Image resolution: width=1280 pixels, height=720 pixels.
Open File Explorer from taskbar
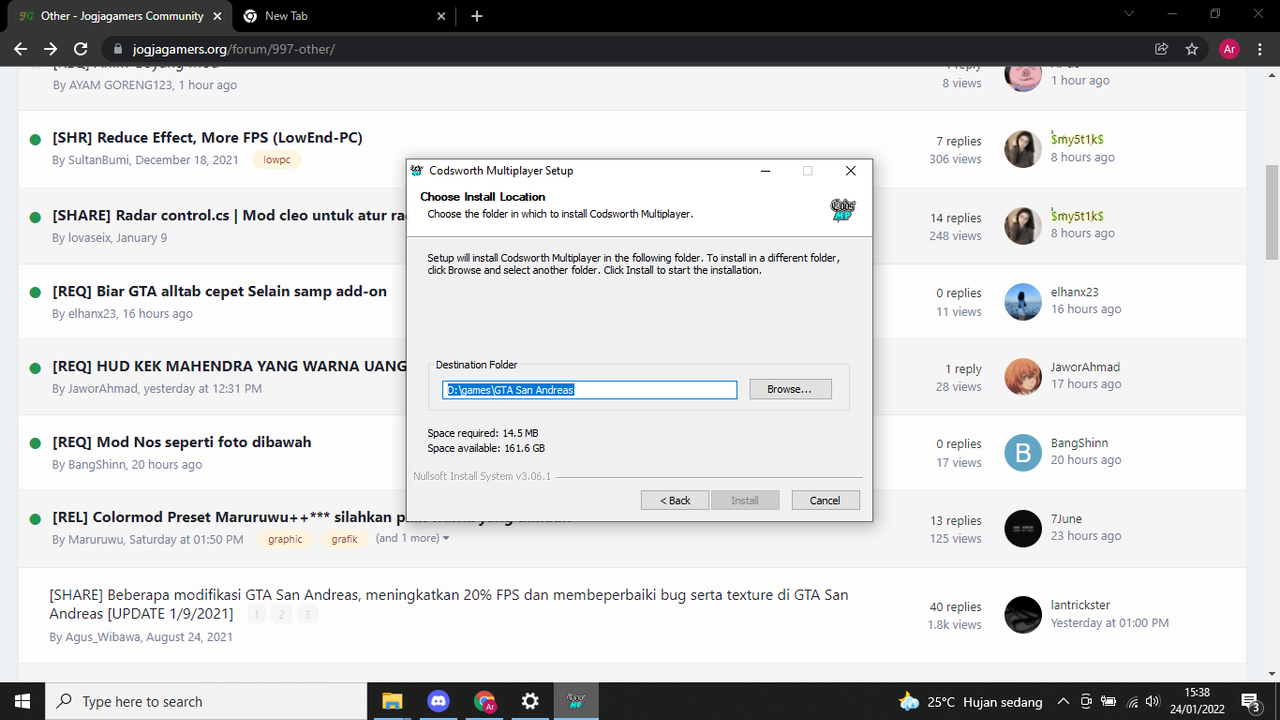tap(392, 701)
